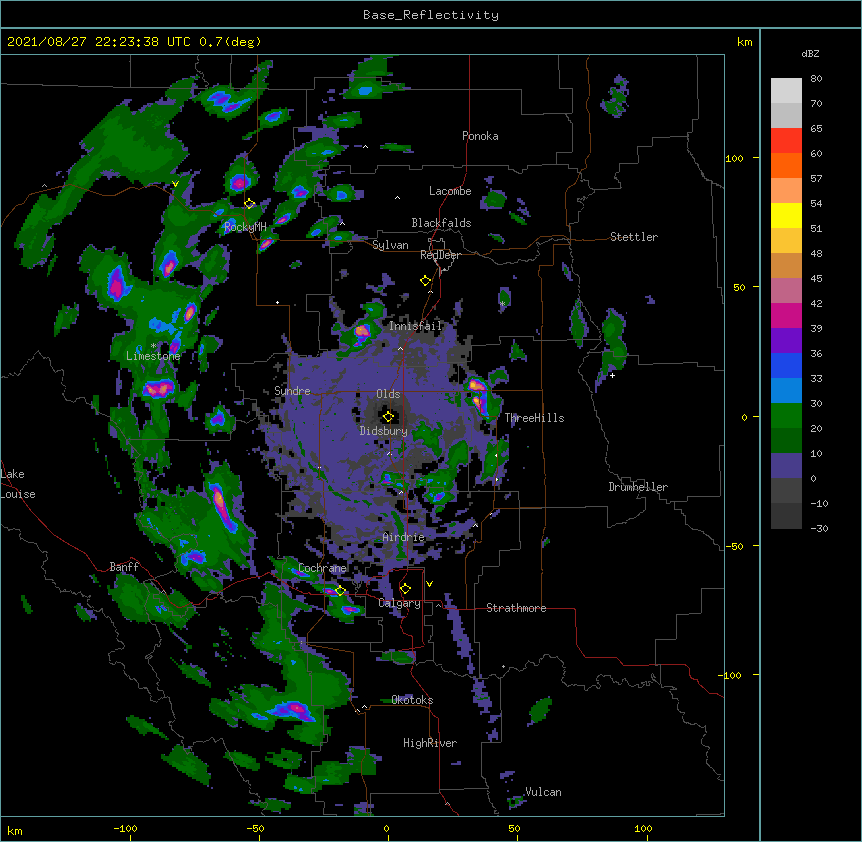This screenshot has height=842, width=862.
Task: Click the Stettler town label
Action: coord(634,237)
